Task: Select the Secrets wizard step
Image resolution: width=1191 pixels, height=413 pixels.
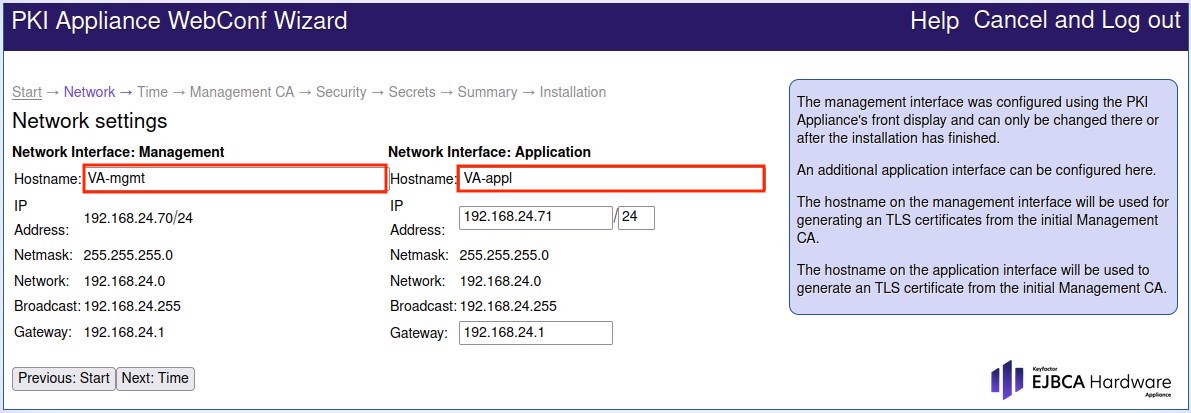Action: 412,92
